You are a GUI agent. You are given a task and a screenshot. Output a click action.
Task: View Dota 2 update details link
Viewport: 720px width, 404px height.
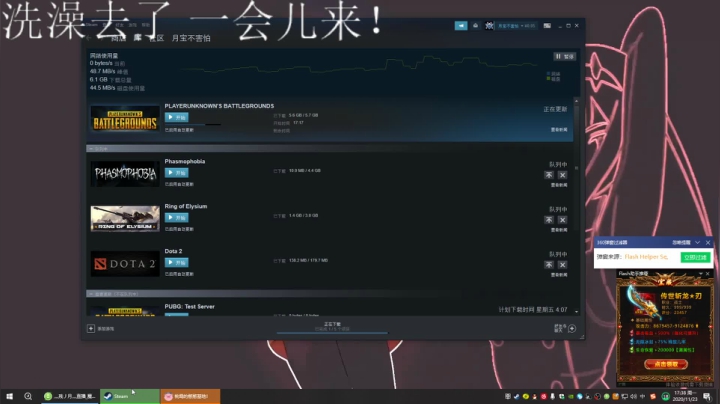click(x=559, y=275)
